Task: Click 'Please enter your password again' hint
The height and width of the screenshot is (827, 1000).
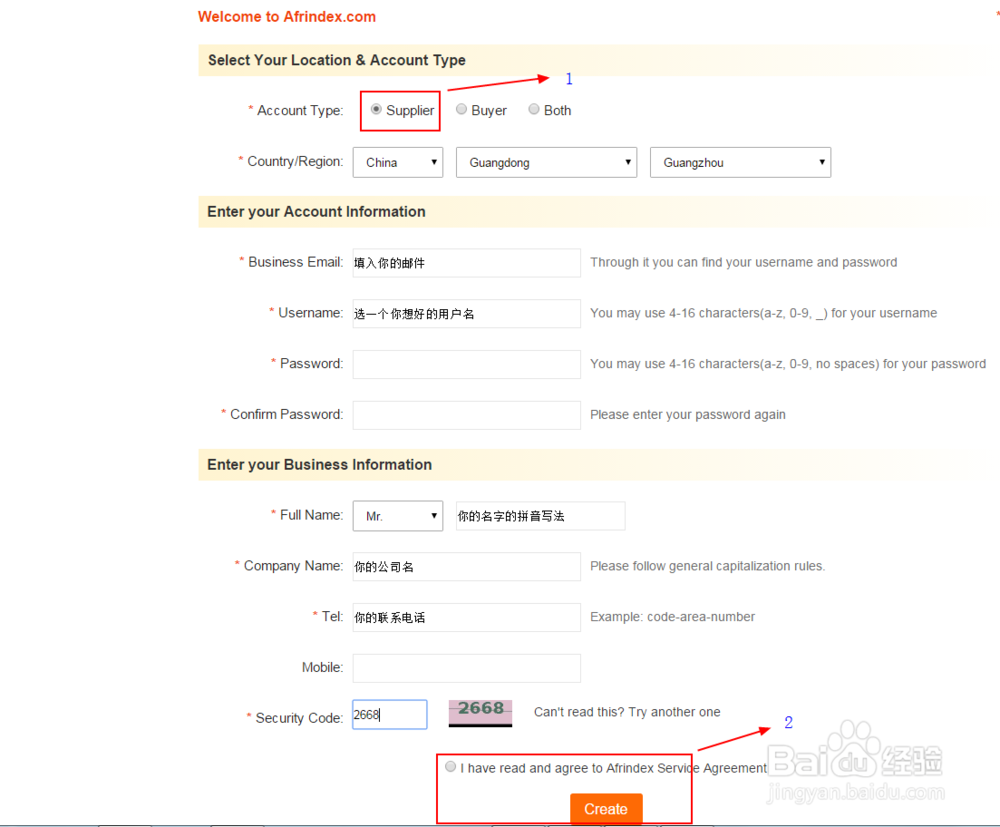Action: point(688,414)
